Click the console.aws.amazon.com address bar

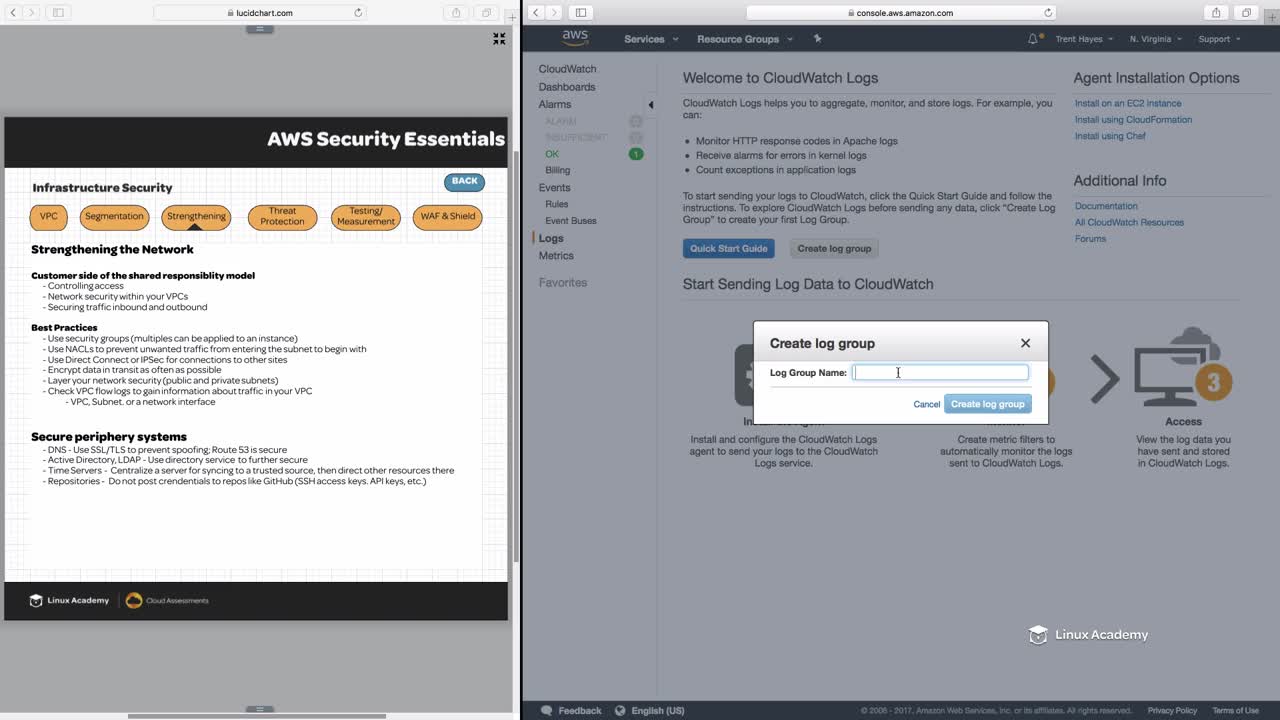point(901,13)
